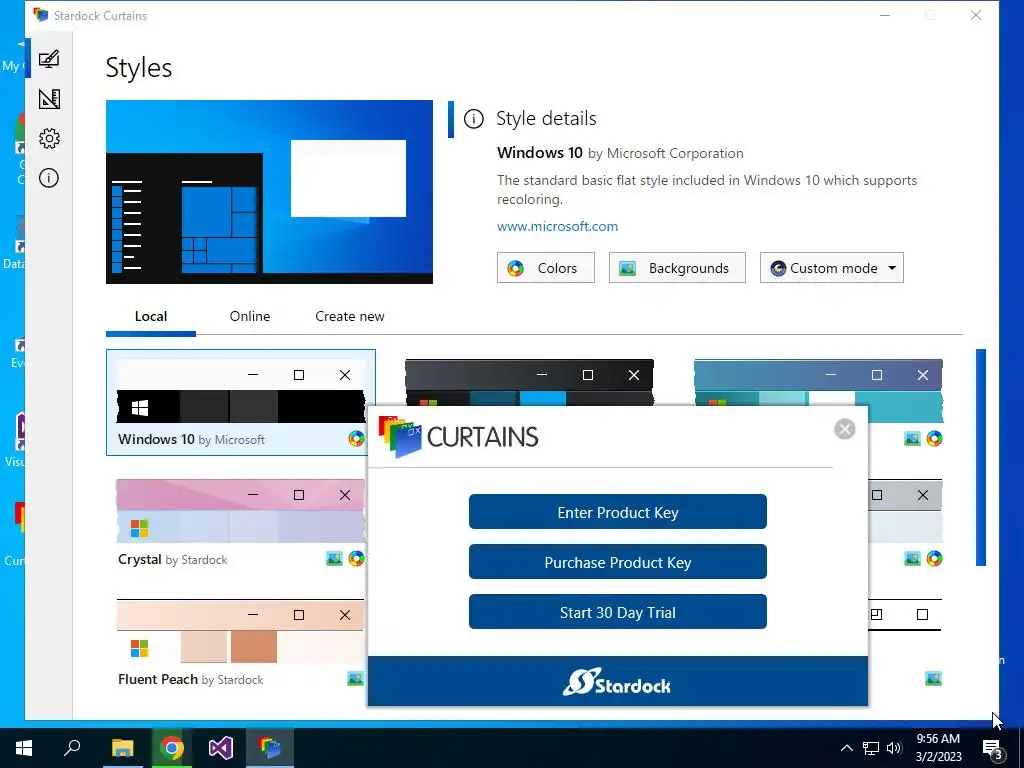Click the color wheel icon on the teal style
The height and width of the screenshot is (768, 1024).
pos(935,439)
